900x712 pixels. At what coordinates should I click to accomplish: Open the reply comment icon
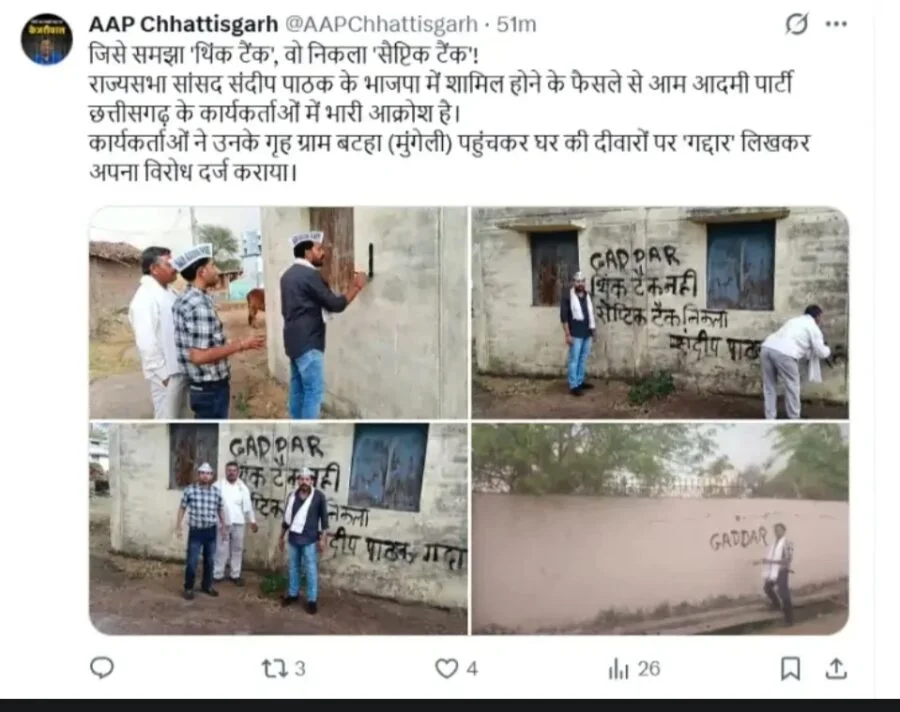pyautogui.click(x=102, y=668)
